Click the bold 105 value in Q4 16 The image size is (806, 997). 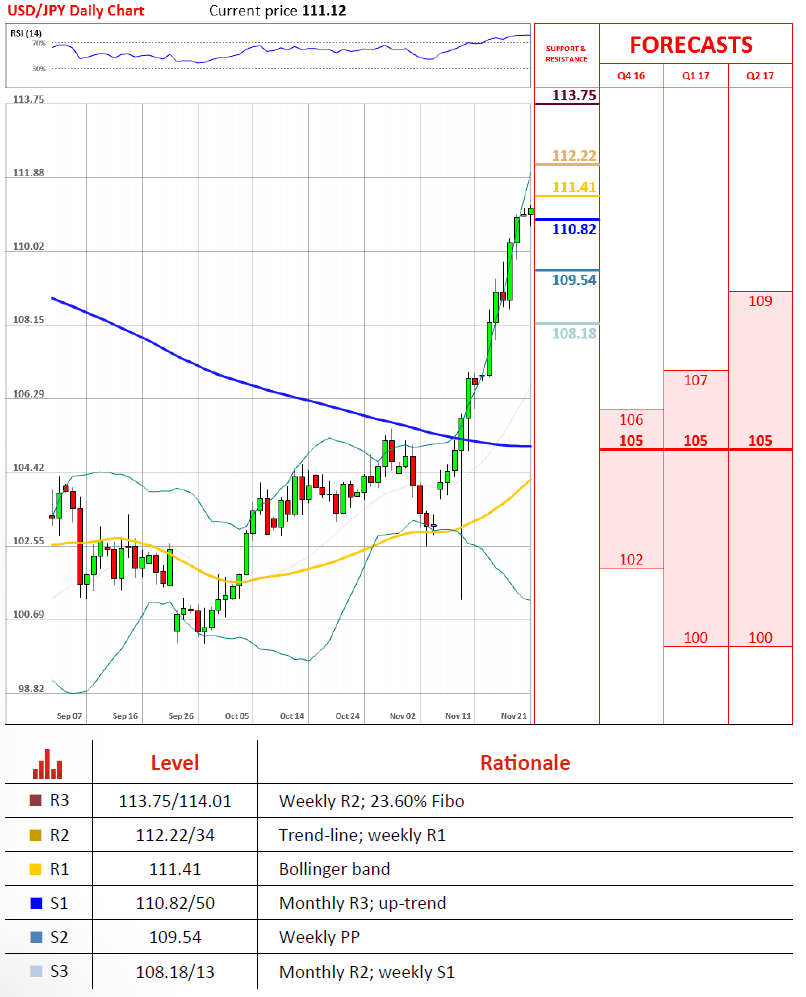tap(631, 441)
